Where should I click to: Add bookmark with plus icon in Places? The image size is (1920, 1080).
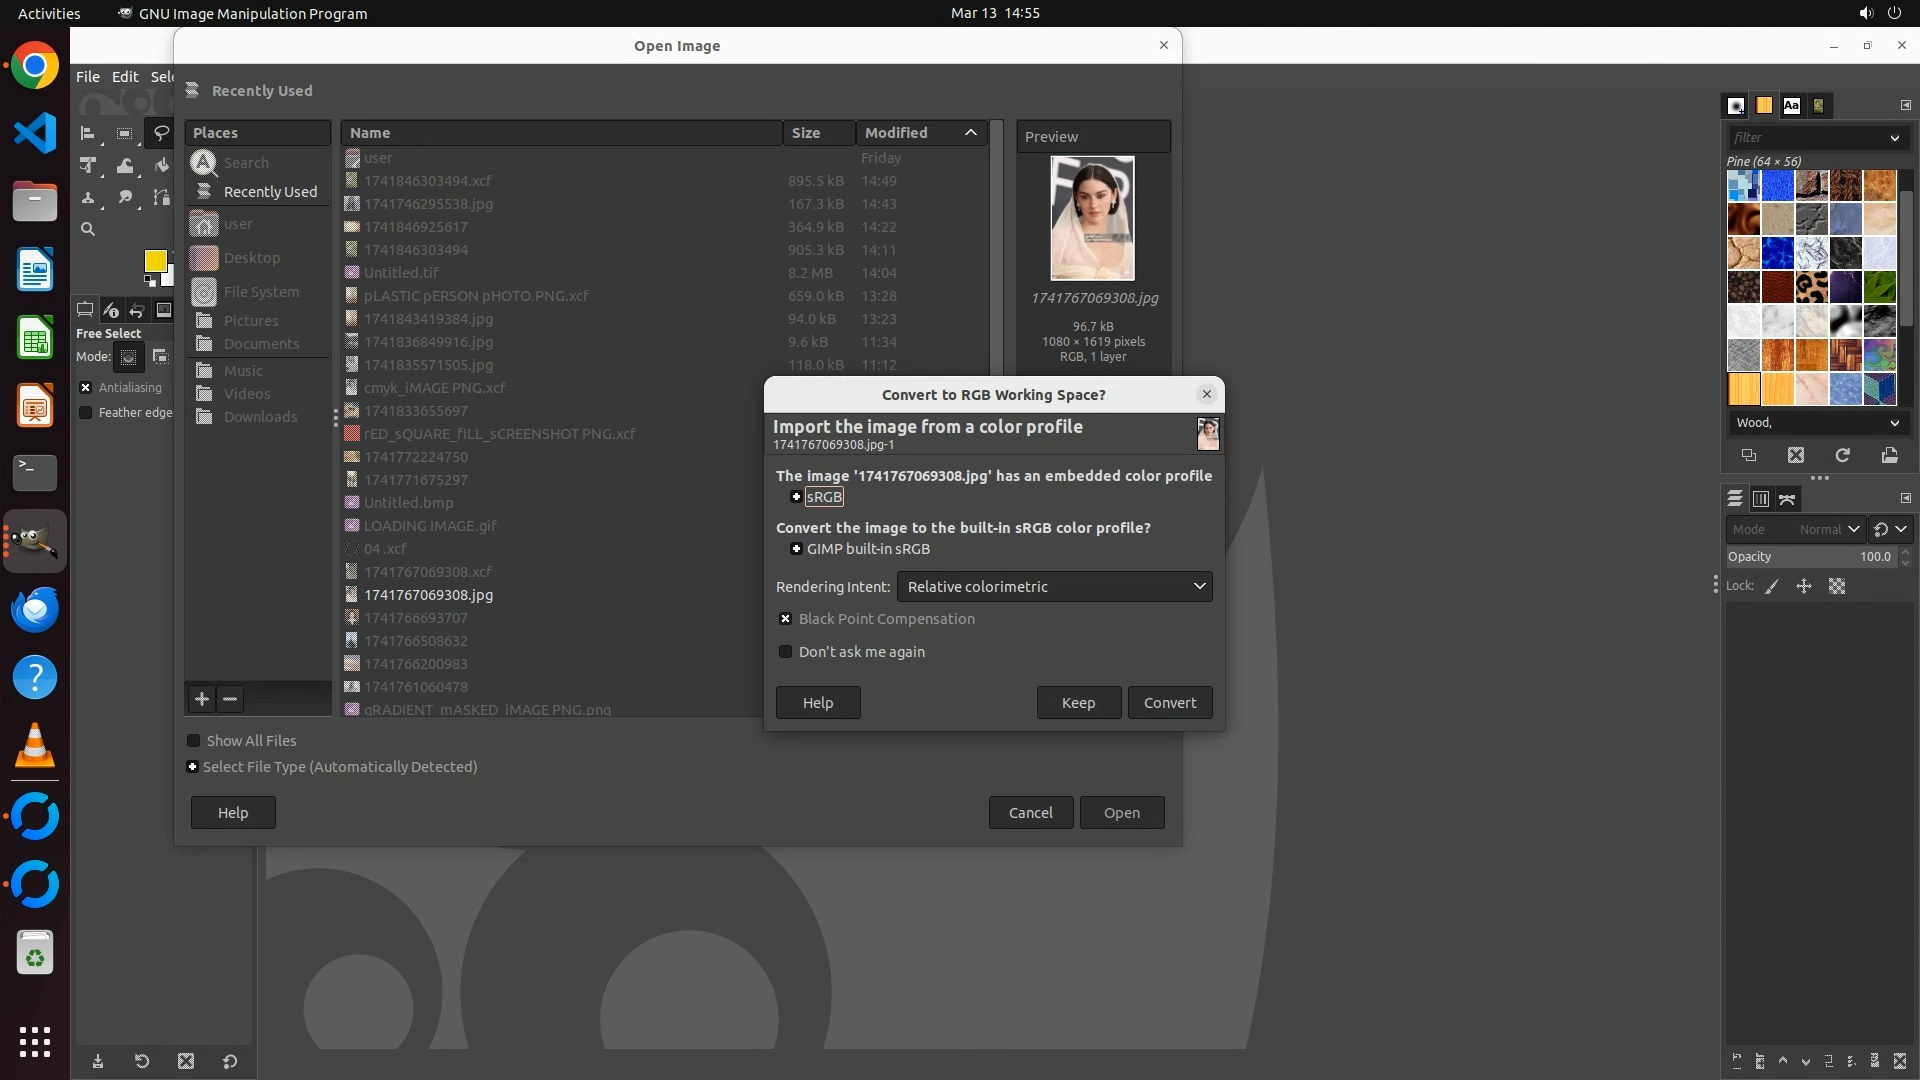pos(202,699)
